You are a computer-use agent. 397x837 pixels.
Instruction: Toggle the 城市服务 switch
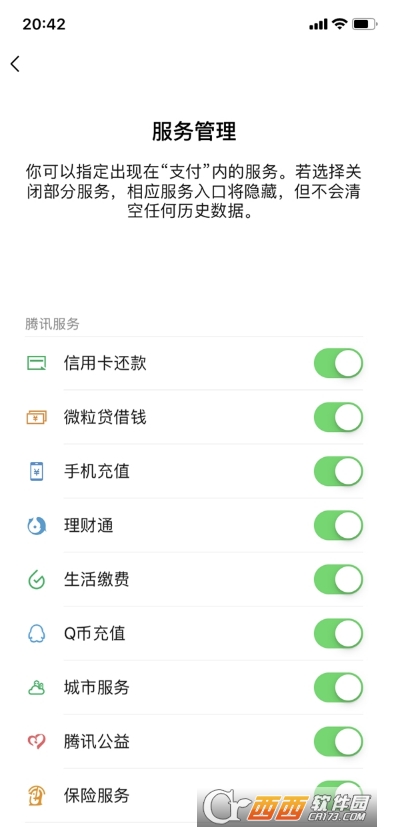338,688
